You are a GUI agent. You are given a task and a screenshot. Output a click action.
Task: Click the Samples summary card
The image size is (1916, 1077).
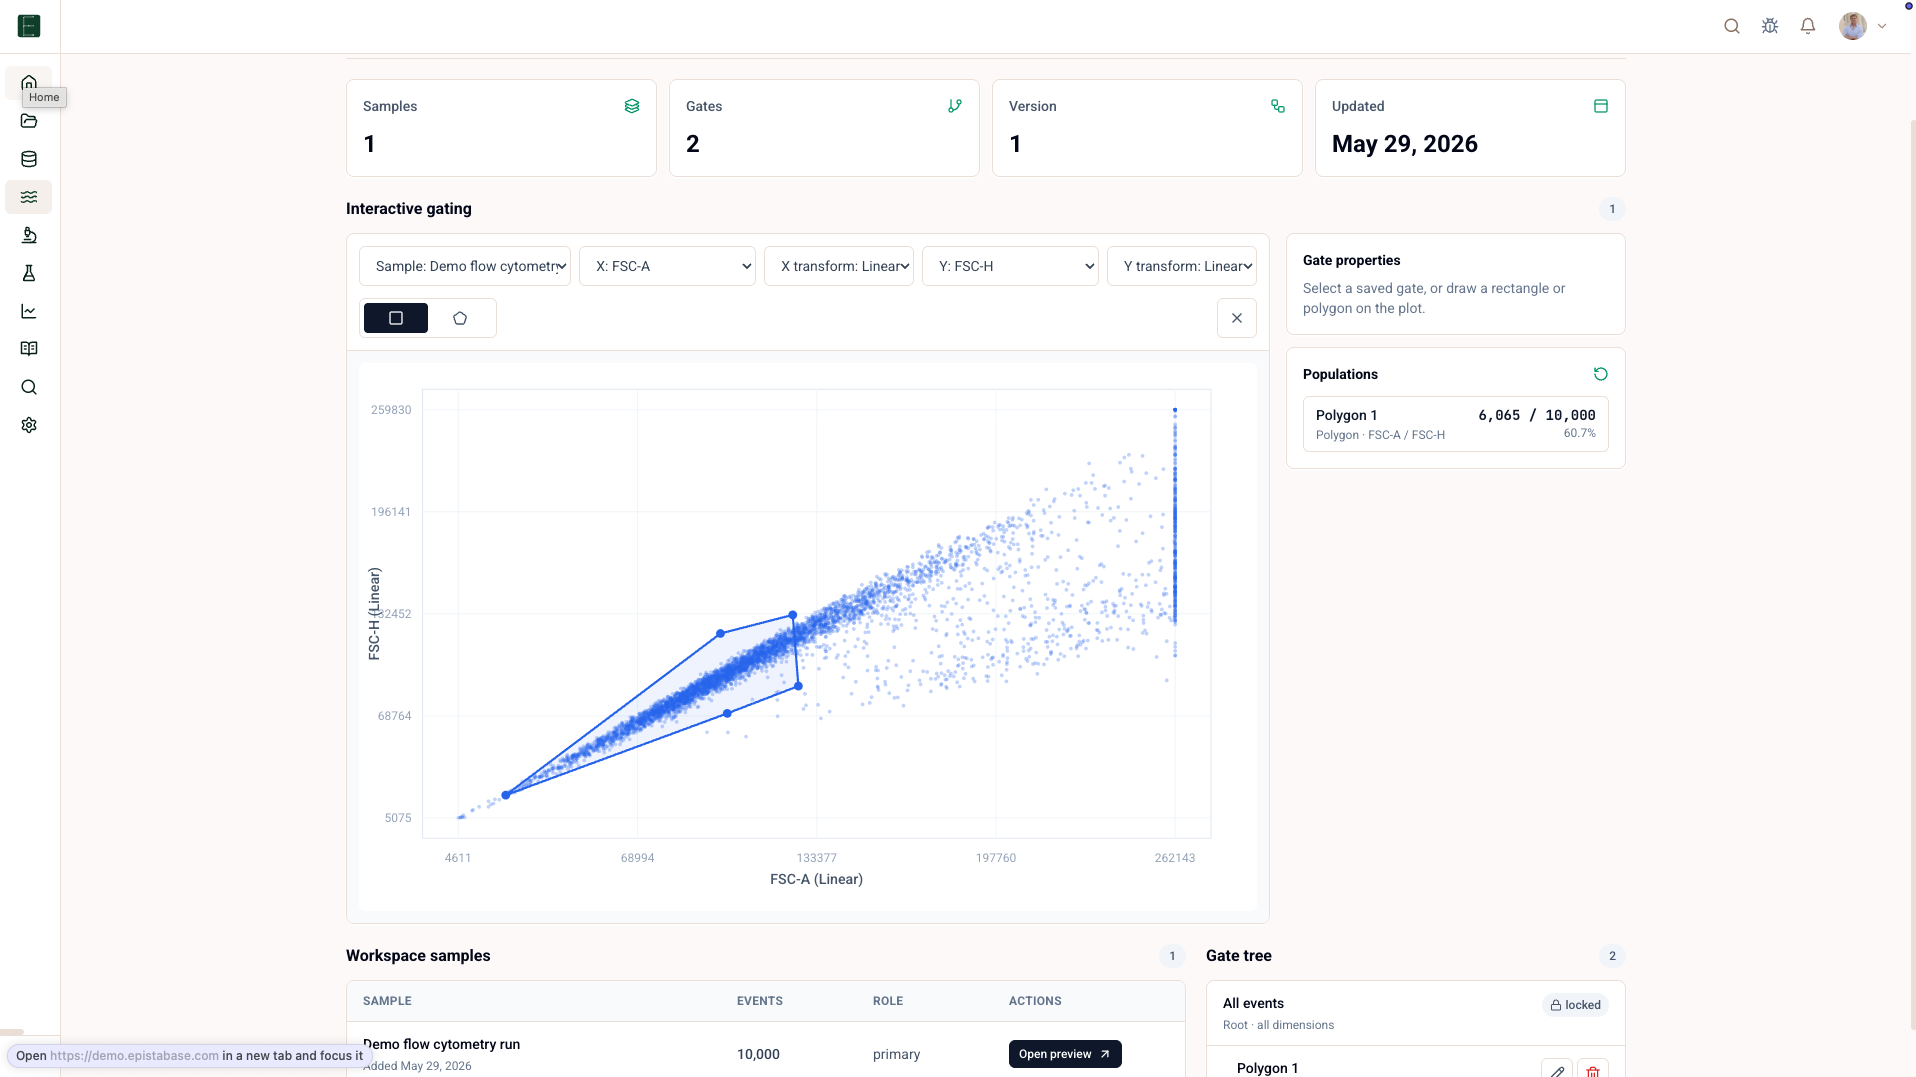[501, 128]
